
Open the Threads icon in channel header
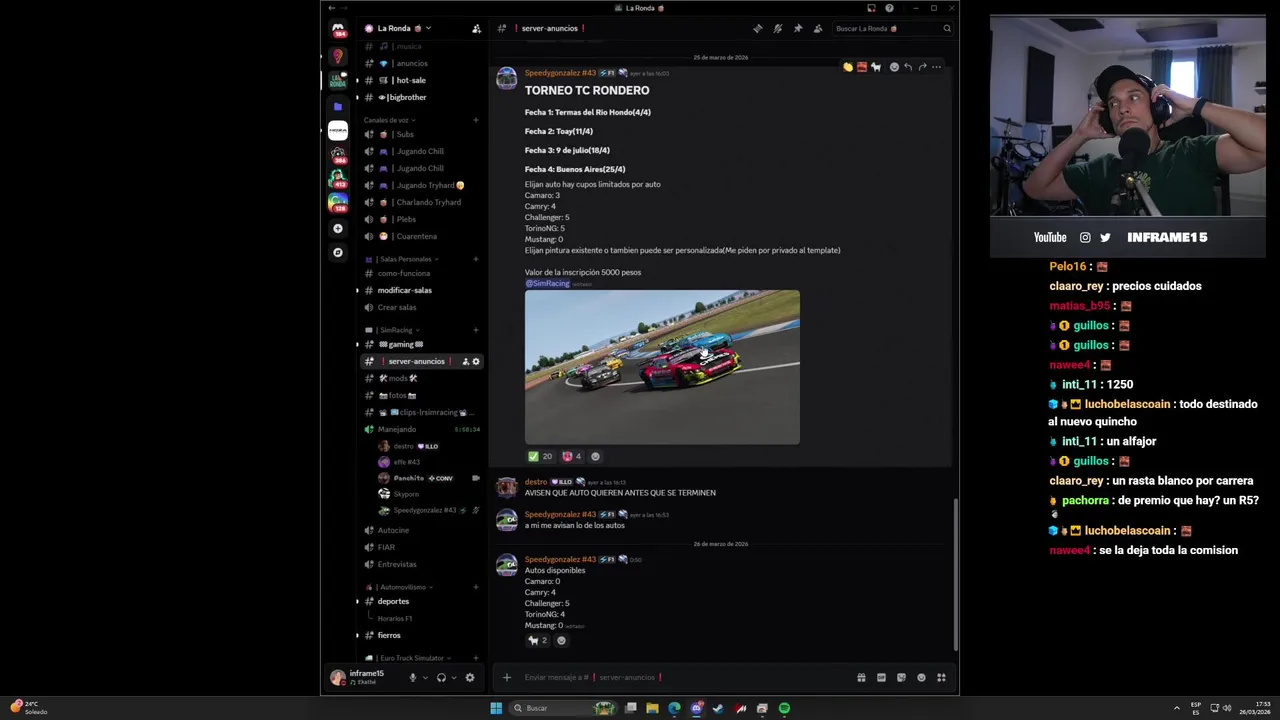pyautogui.click(x=757, y=28)
